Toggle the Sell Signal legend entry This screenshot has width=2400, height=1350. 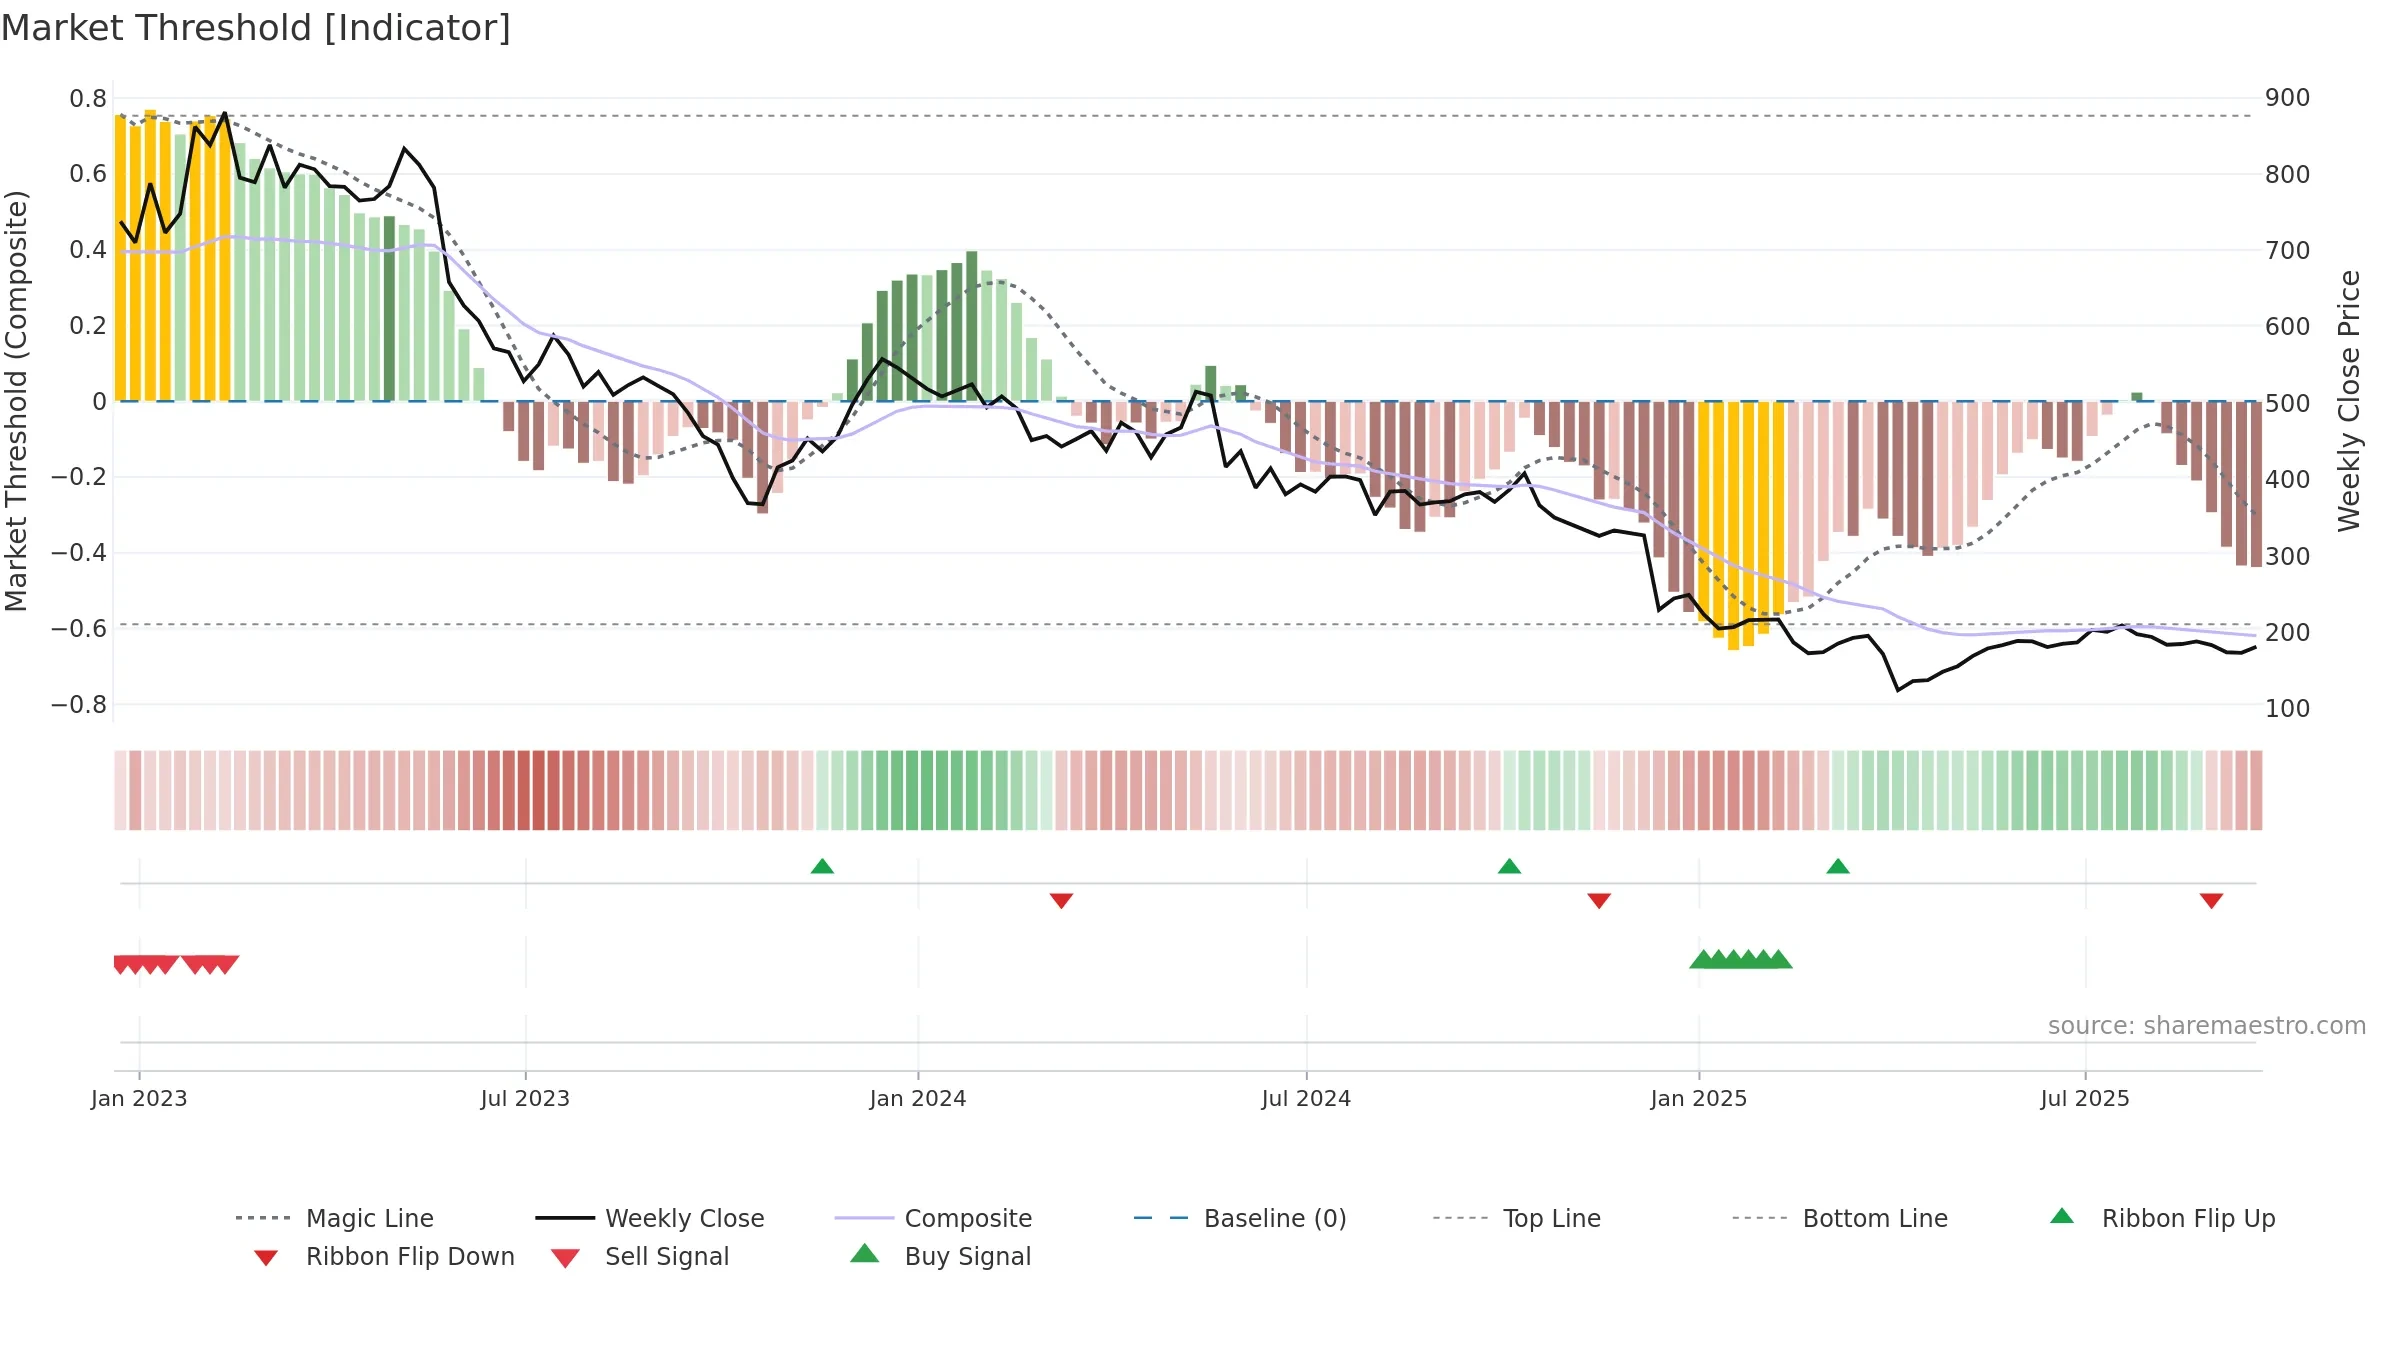coord(640,1256)
